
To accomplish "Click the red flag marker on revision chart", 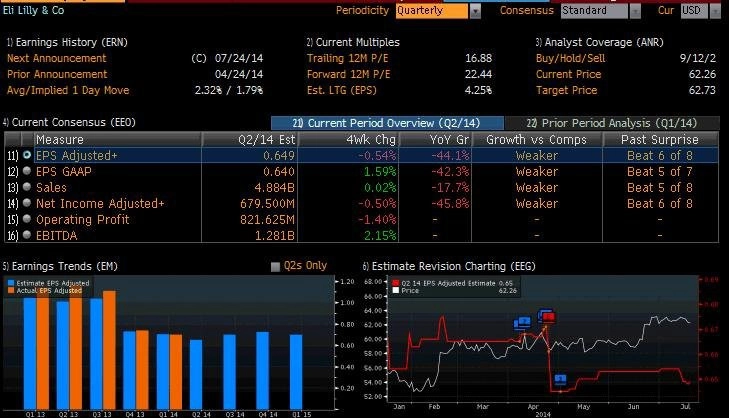I will pos(548,317).
